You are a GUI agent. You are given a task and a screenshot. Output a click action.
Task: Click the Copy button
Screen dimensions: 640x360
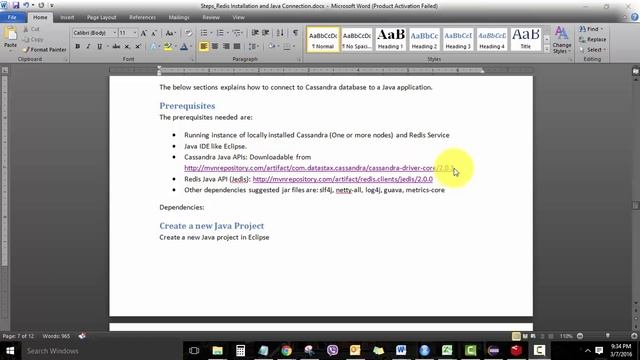33,40
